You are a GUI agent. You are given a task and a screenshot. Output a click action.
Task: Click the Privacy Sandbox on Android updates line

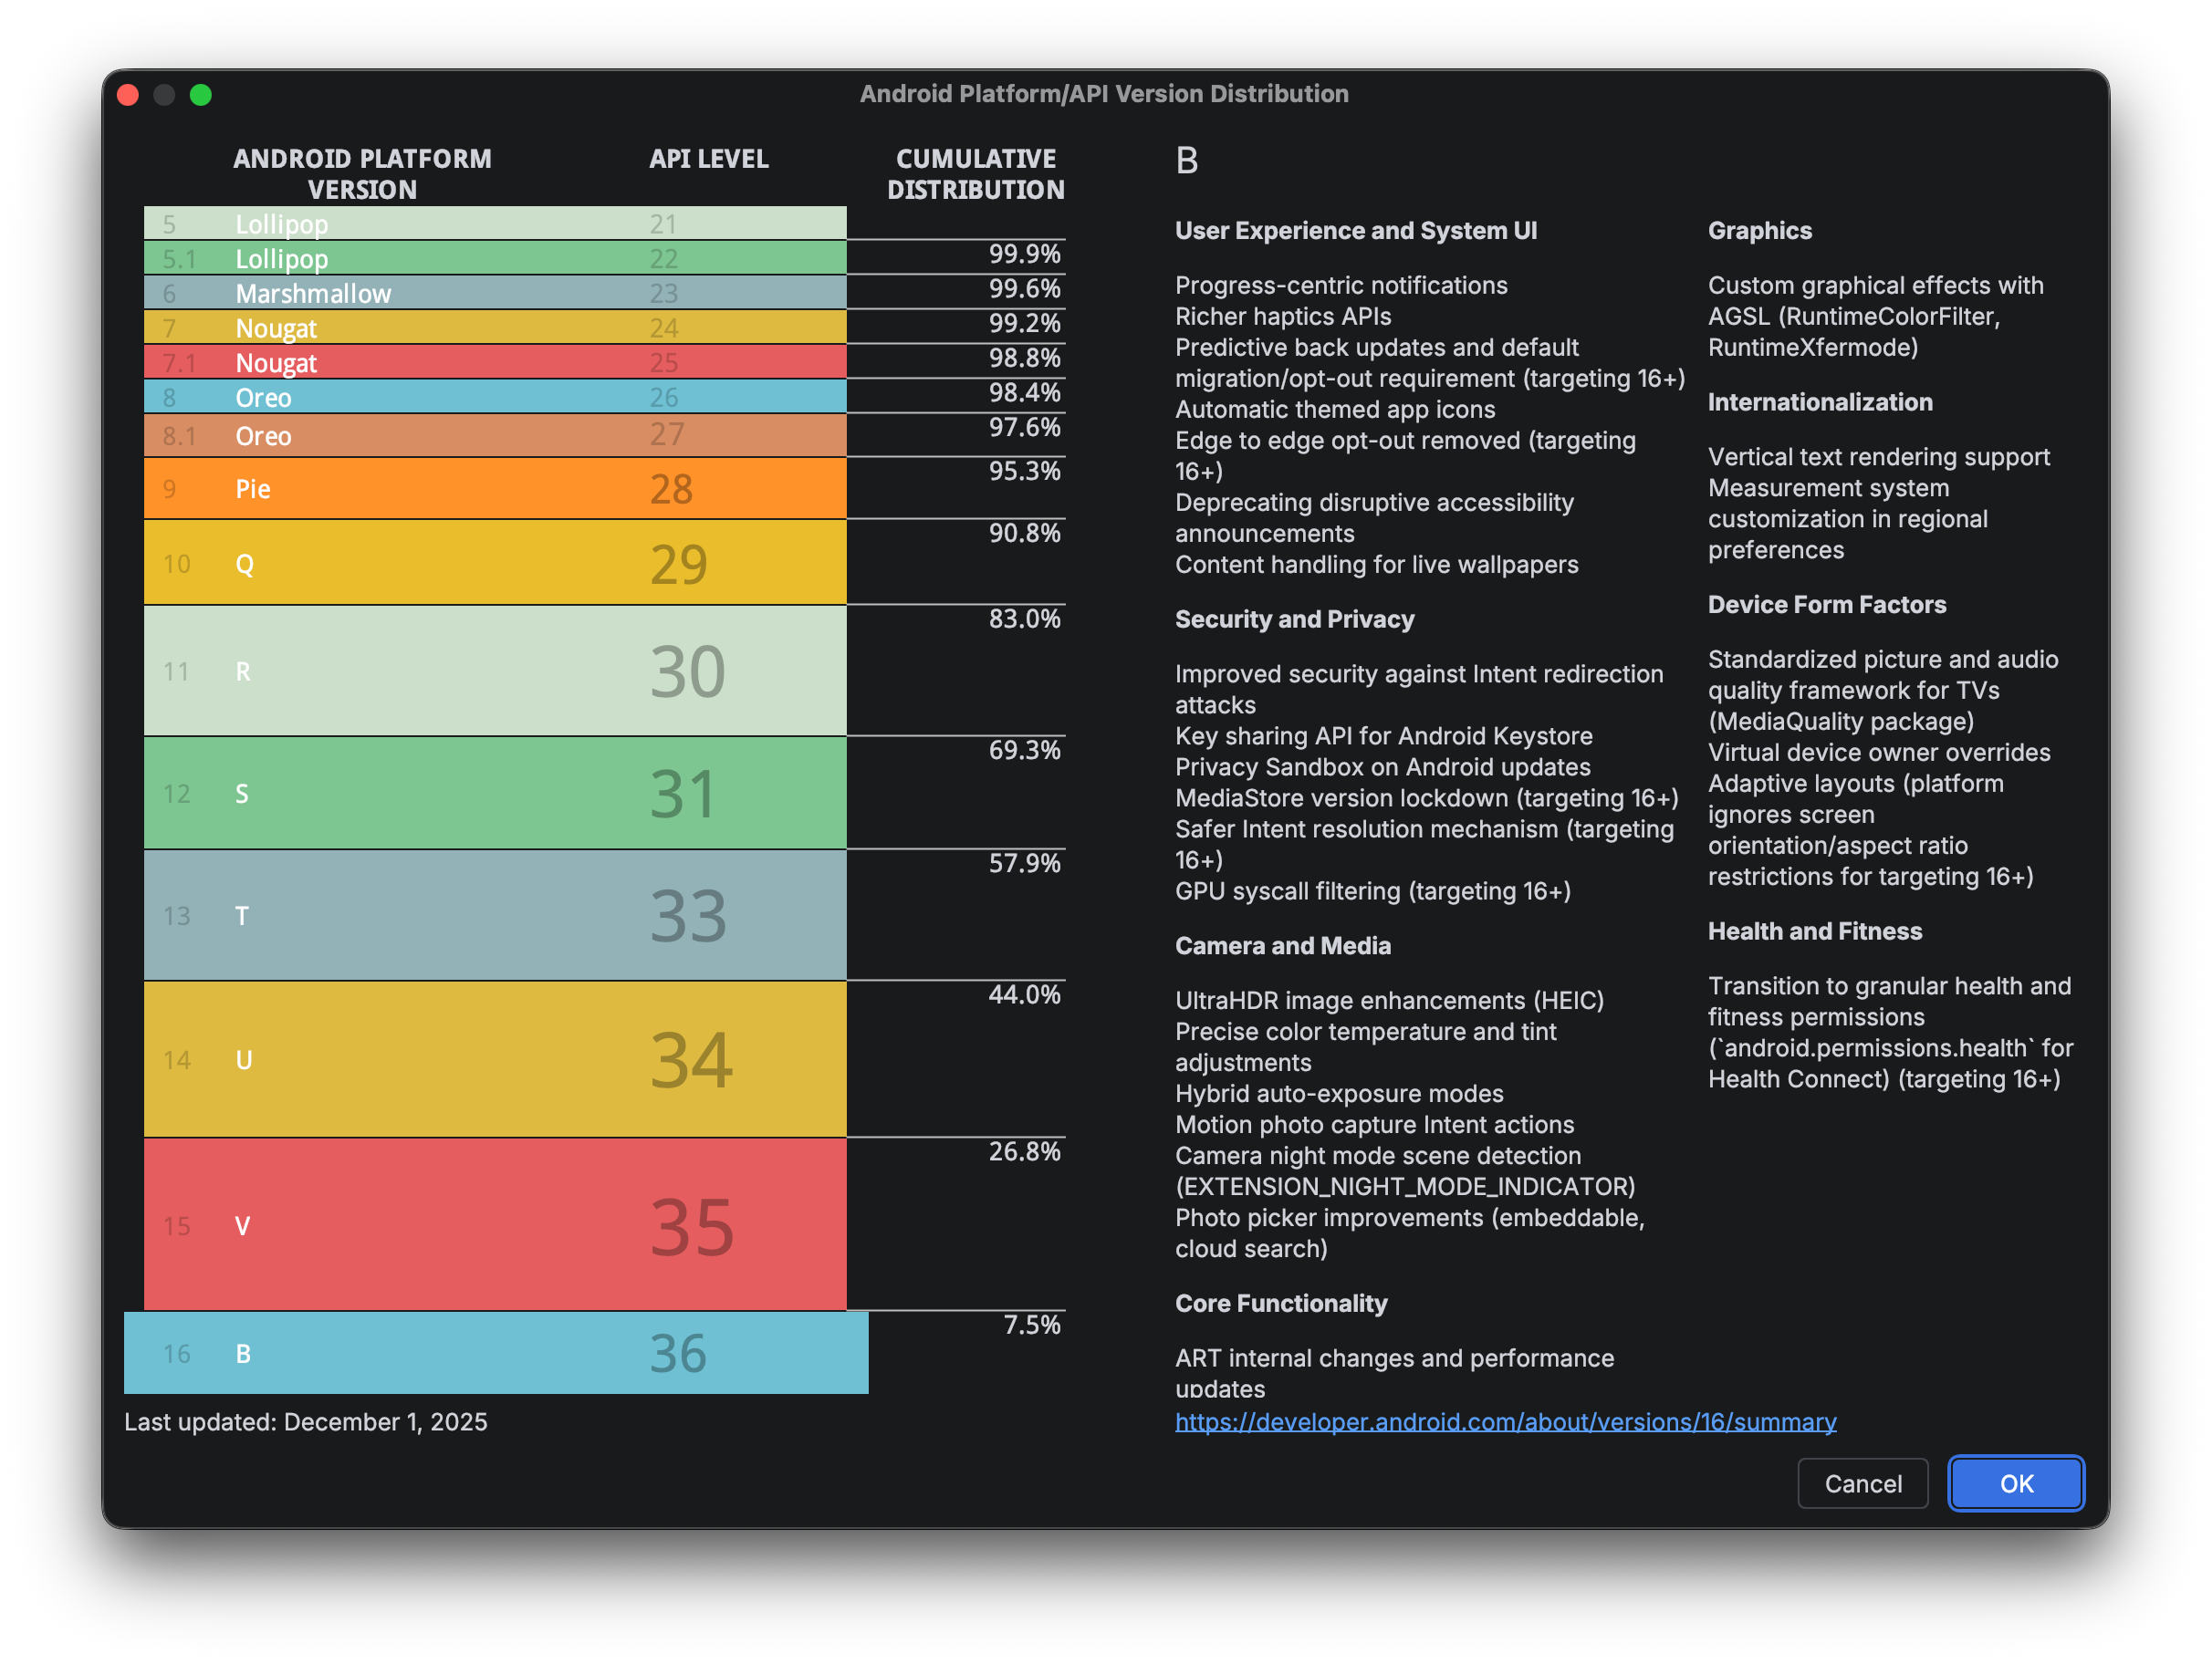tap(1383, 767)
